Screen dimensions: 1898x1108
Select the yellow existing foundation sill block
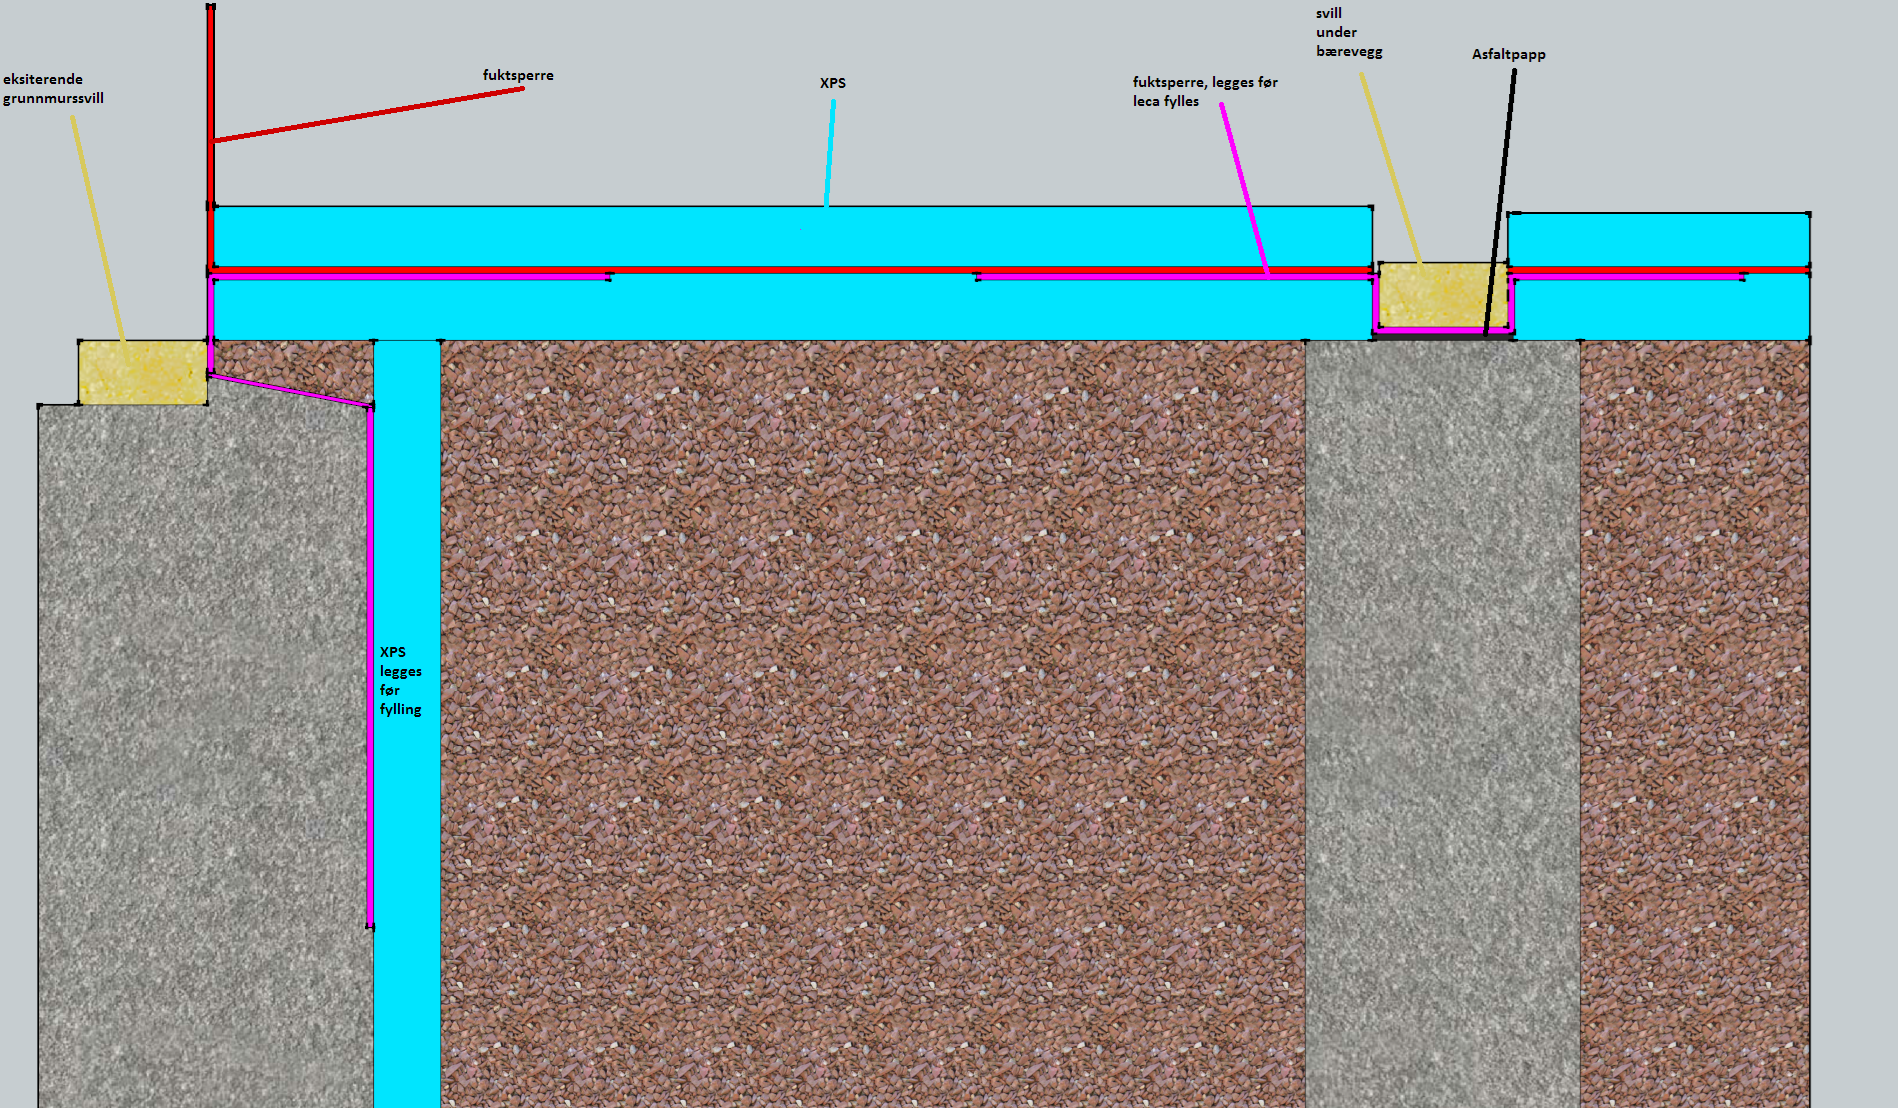click(142, 372)
